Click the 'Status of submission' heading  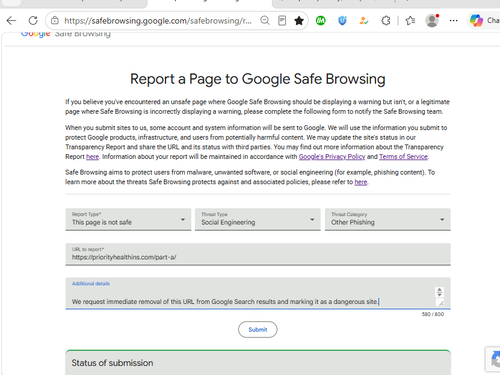pos(112,363)
